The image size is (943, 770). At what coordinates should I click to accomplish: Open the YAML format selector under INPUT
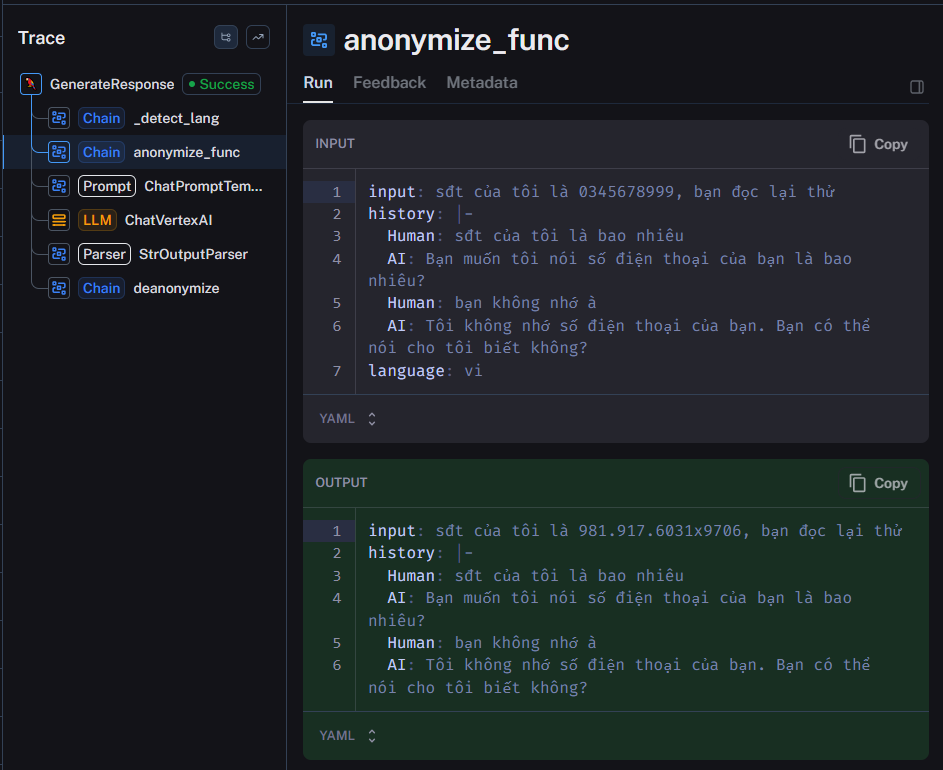point(348,419)
